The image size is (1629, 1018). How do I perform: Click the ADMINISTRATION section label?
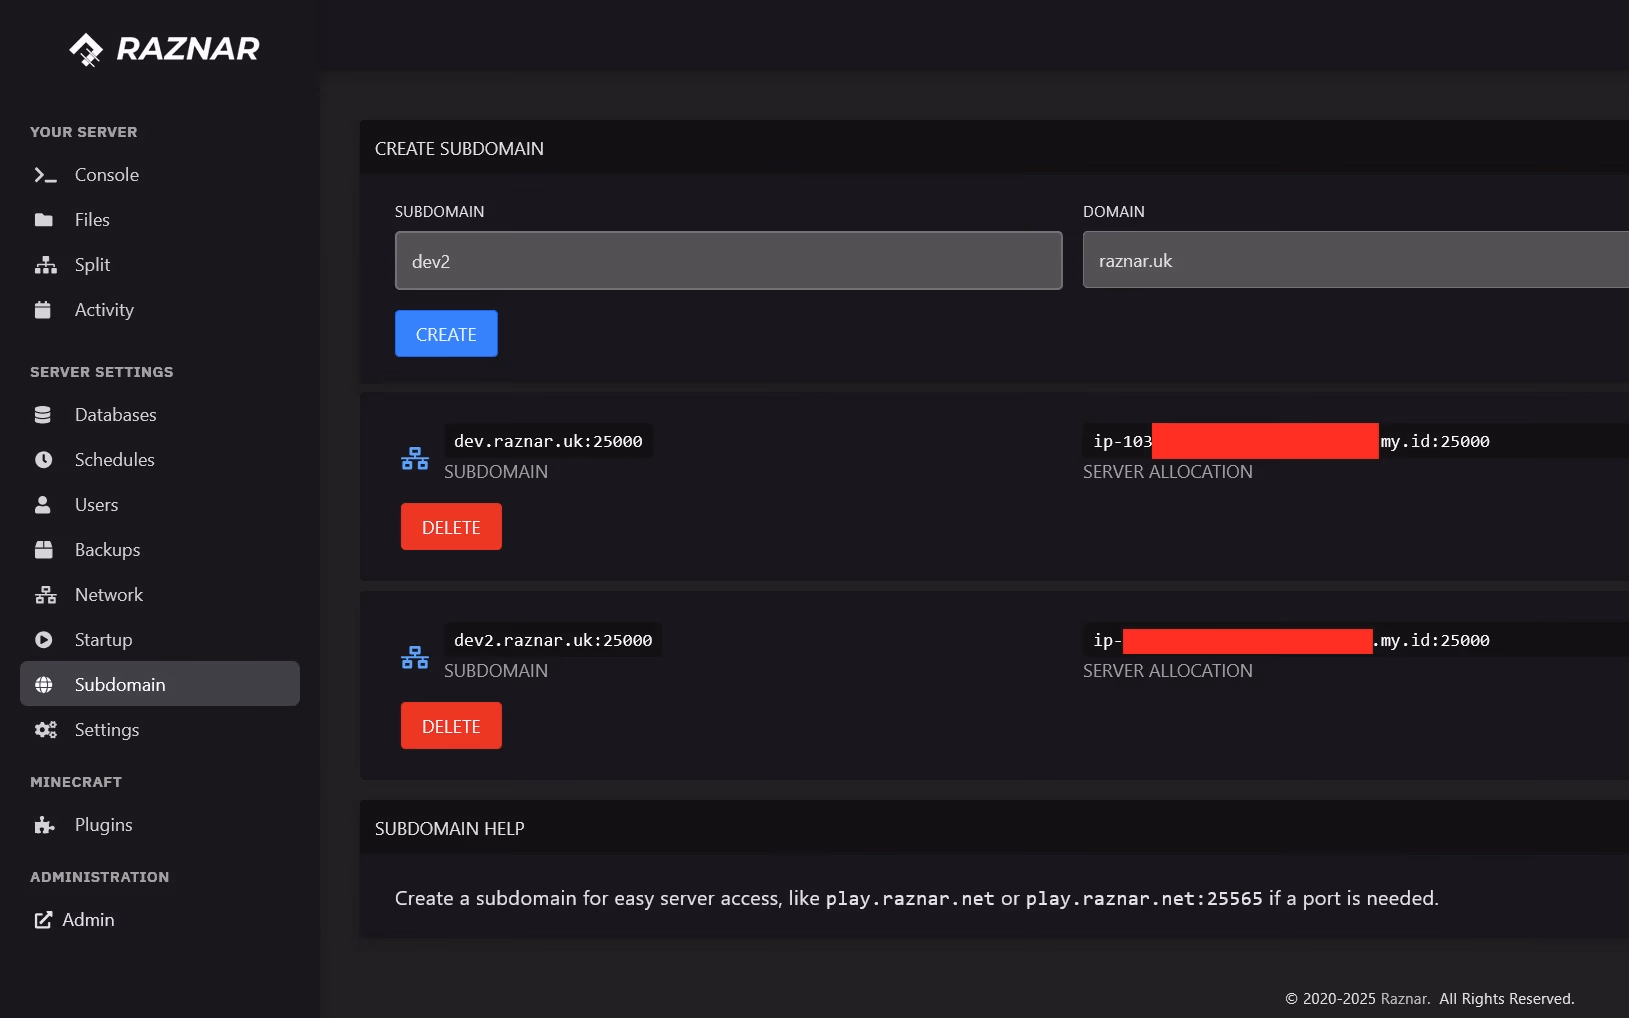(x=100, y=877)
